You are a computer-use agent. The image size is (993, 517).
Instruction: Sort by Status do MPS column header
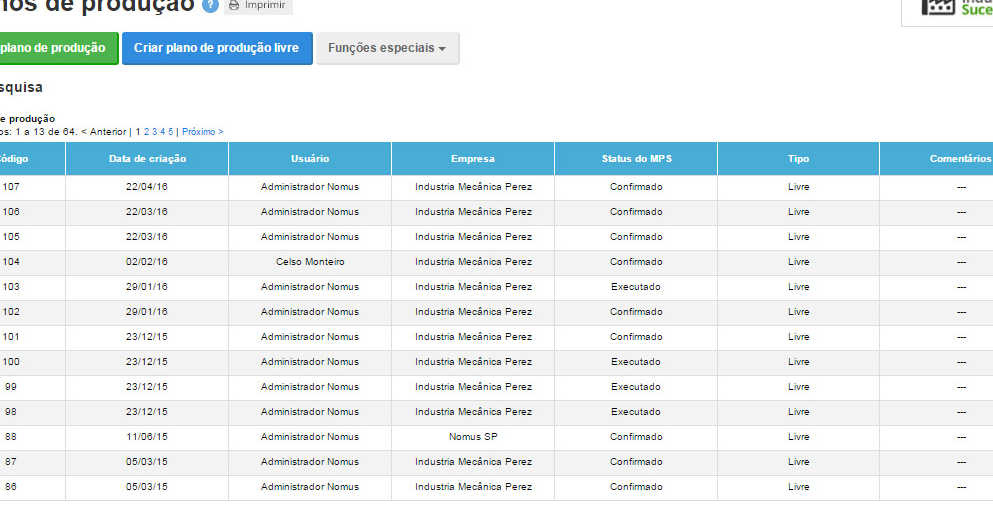(x=636, y=158)
